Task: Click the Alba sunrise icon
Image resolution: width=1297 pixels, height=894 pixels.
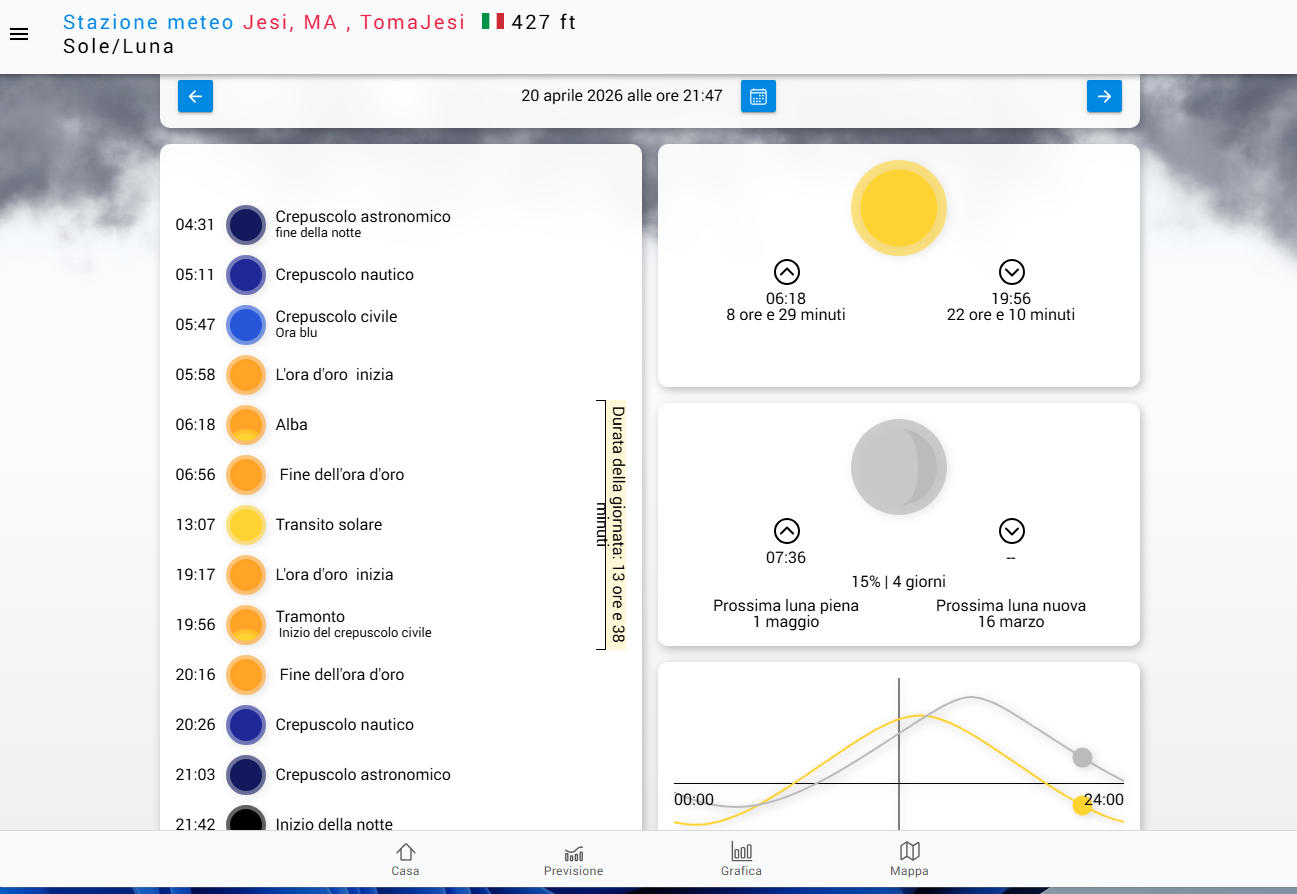Action: 245,425
